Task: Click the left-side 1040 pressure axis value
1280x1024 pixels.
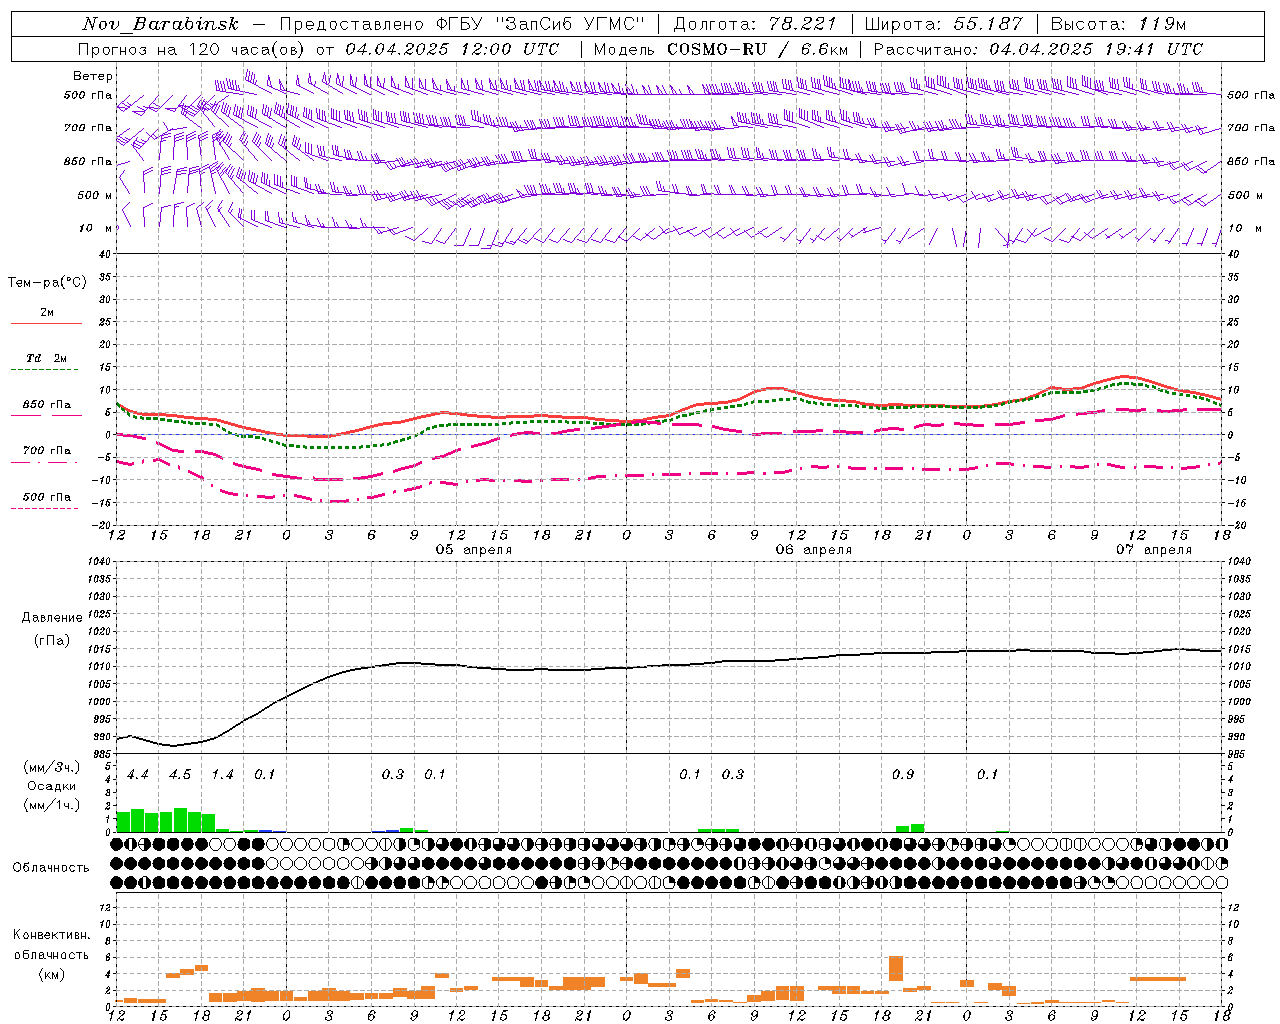Action: (x=99, y=562)
